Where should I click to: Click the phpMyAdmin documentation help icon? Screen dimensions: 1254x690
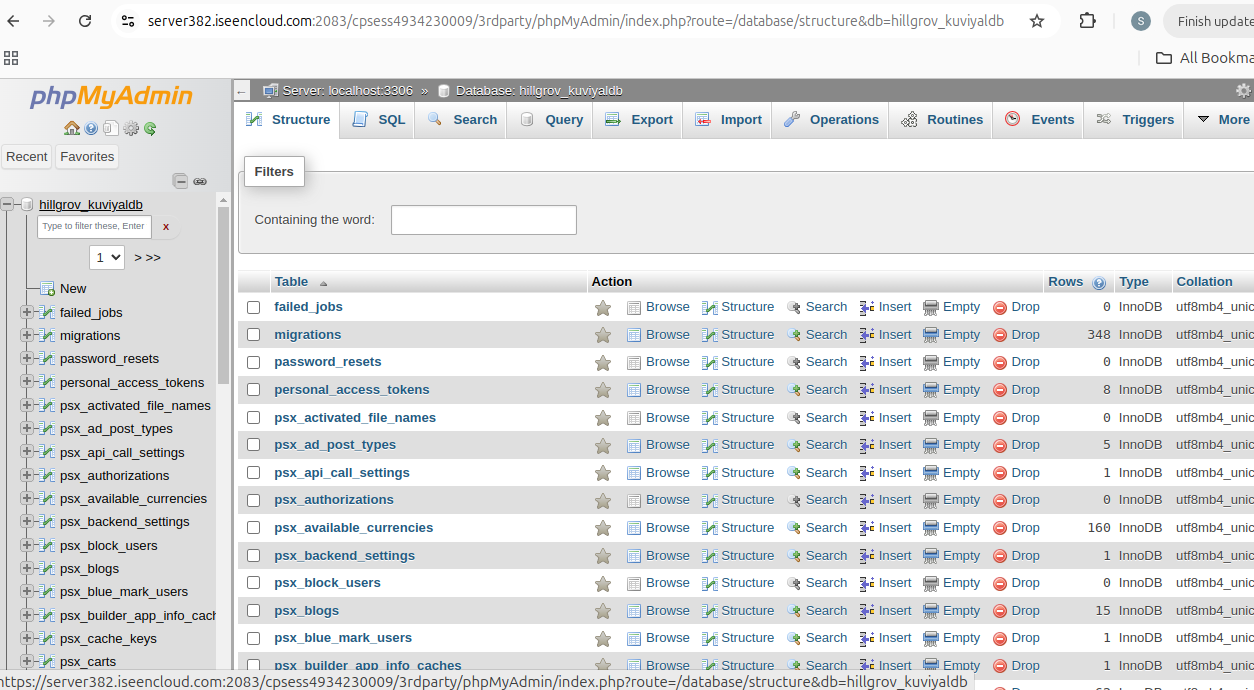pos(91,128)
